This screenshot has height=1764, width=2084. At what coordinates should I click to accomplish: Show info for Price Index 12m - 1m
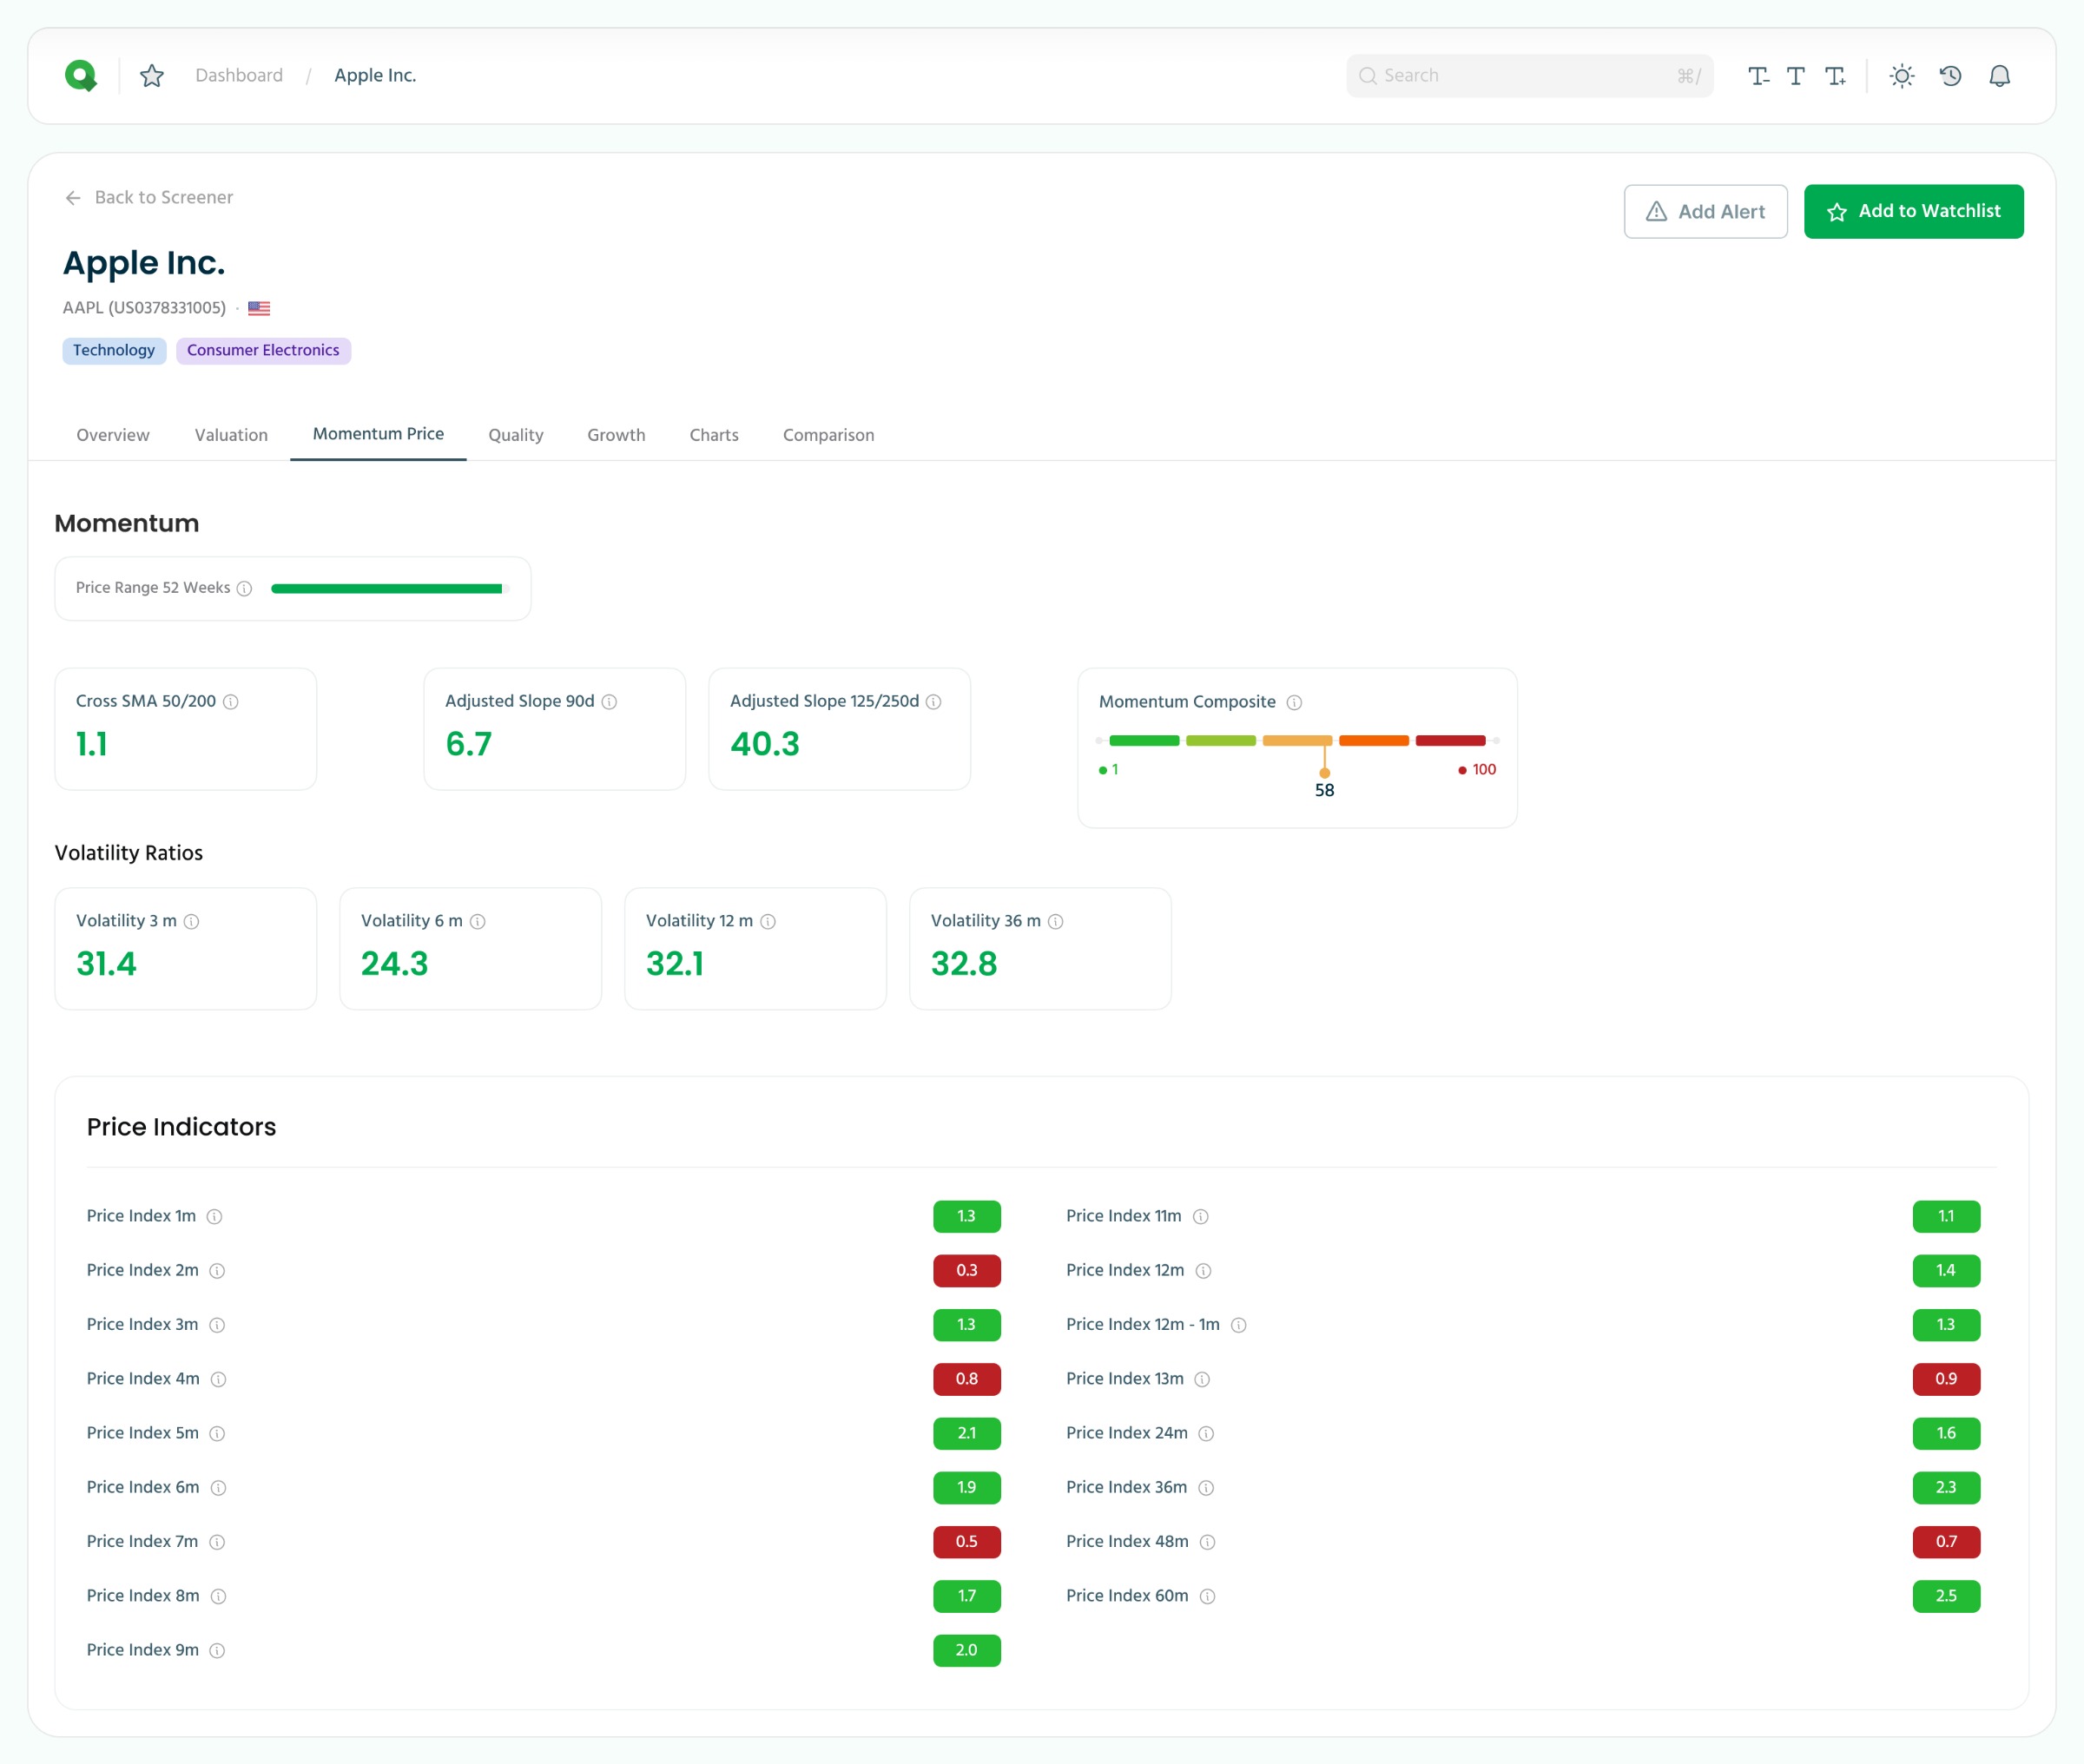click(x=1239, y=1325)
